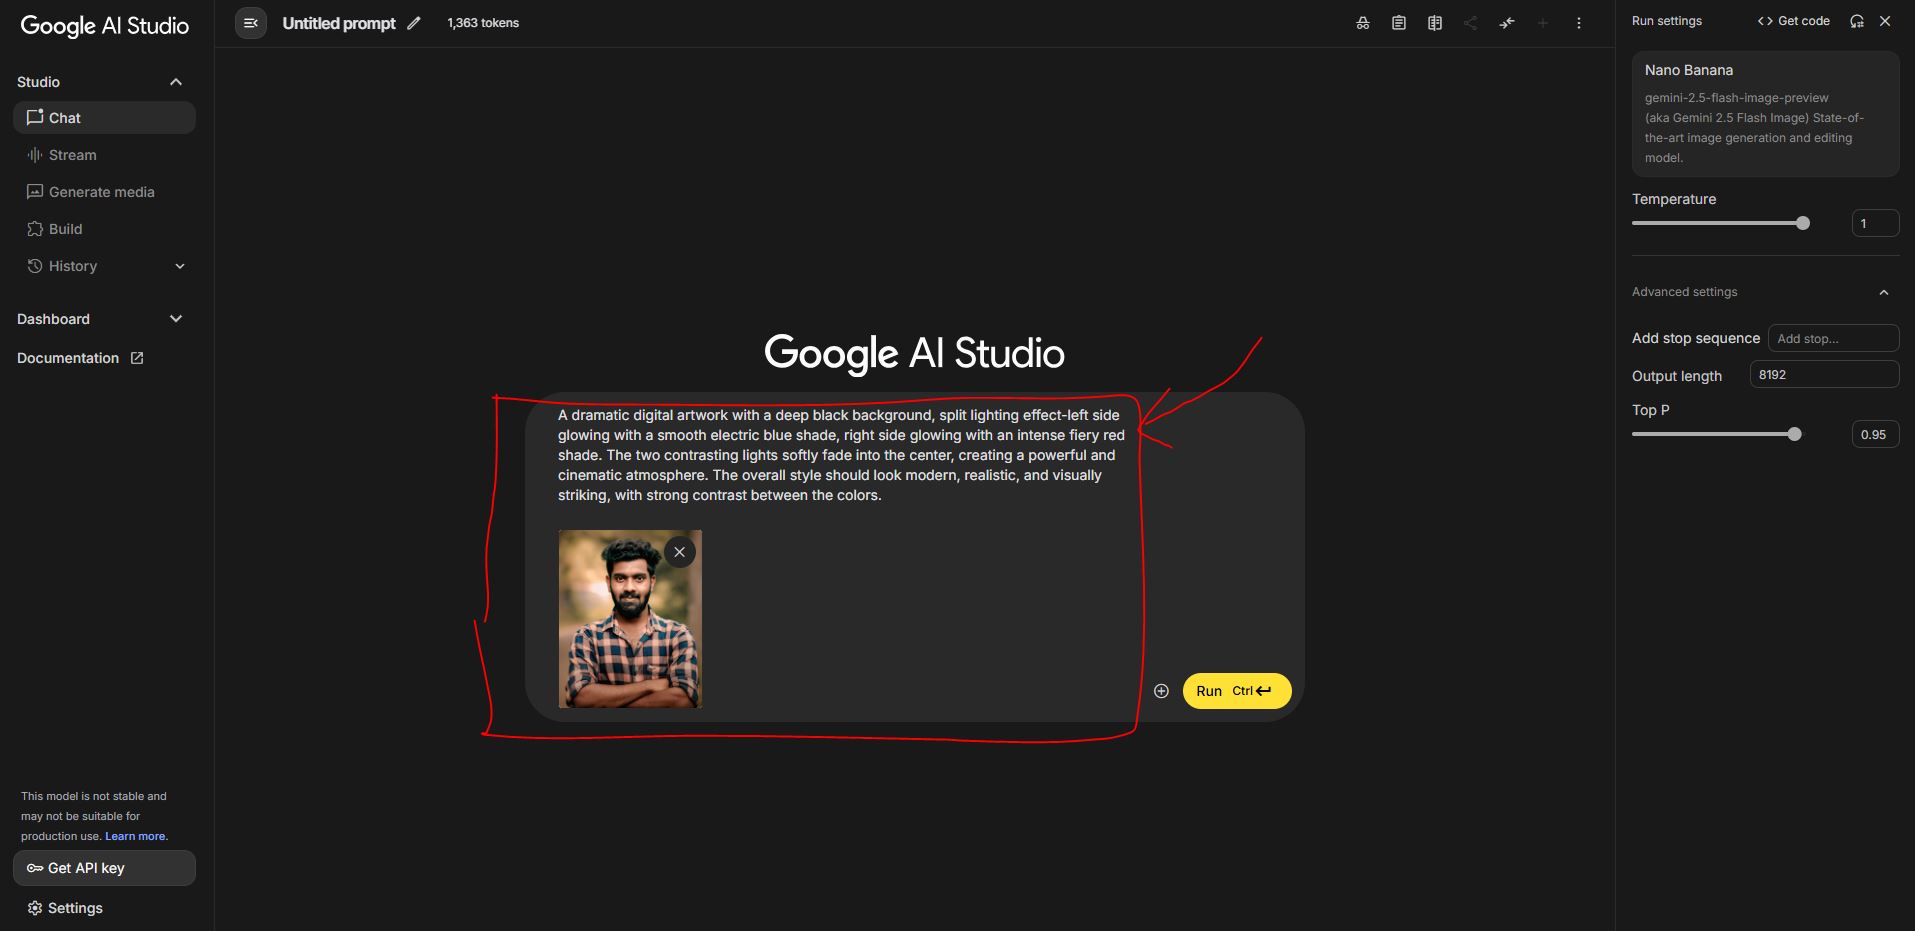Expand the History section
Screen dimensions: 1915x931
180,266
